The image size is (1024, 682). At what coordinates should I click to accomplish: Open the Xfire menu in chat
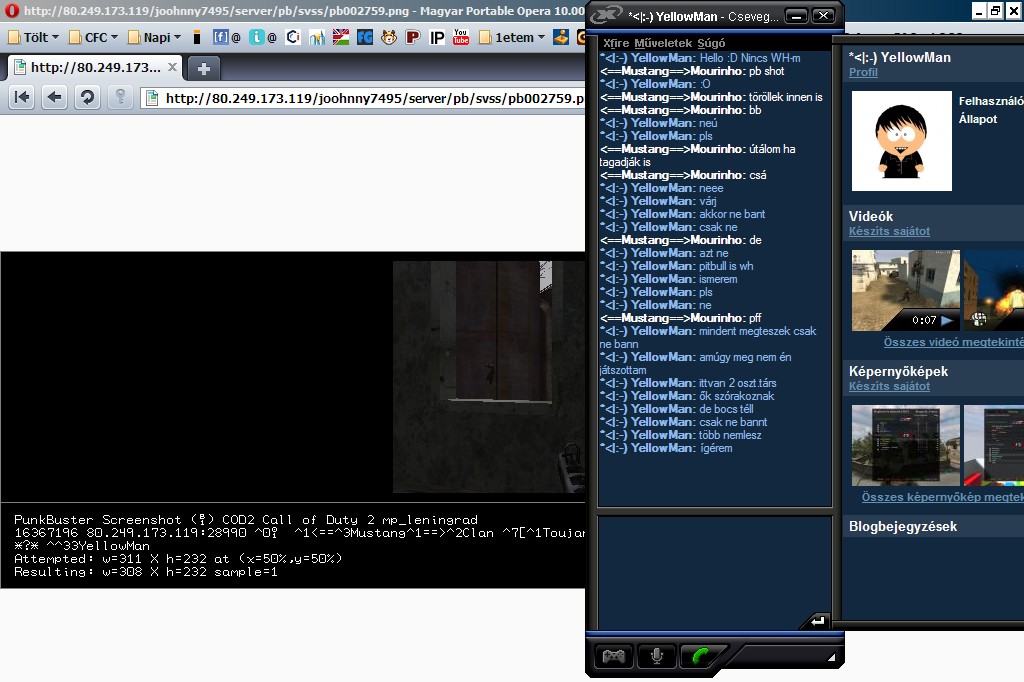coord(616,43)
